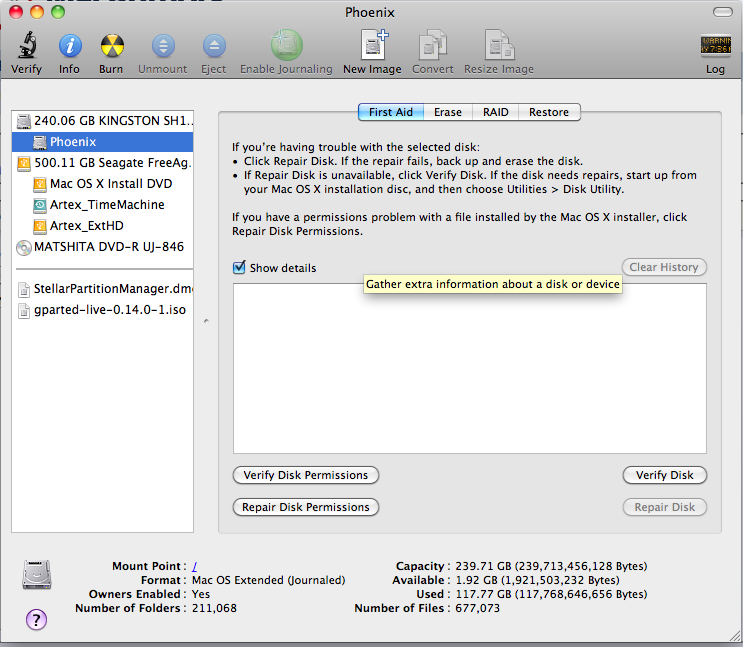The image size is (743, 647).
Task: Create a New Image from toolbar
Action: click(374, 44)
